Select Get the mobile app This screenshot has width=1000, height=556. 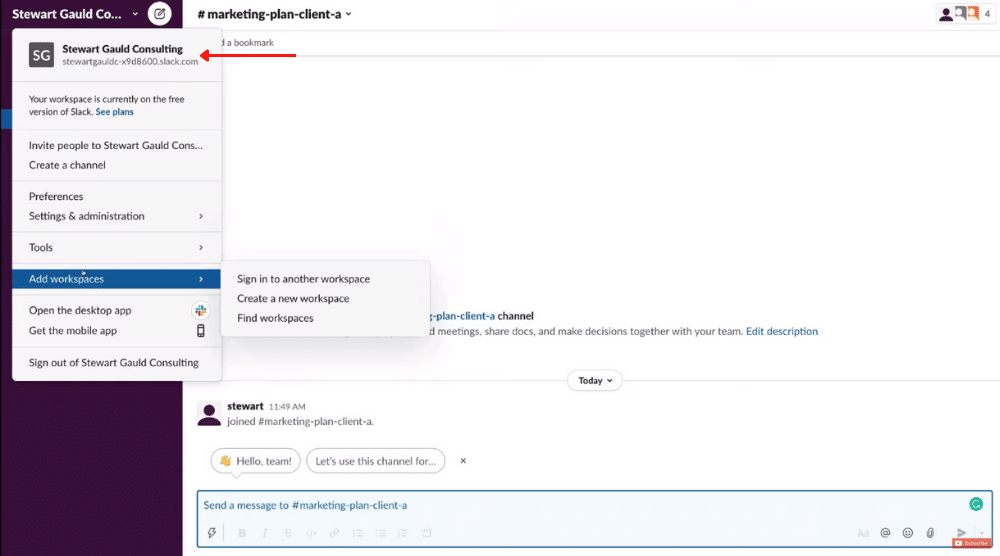click(115, 330)
